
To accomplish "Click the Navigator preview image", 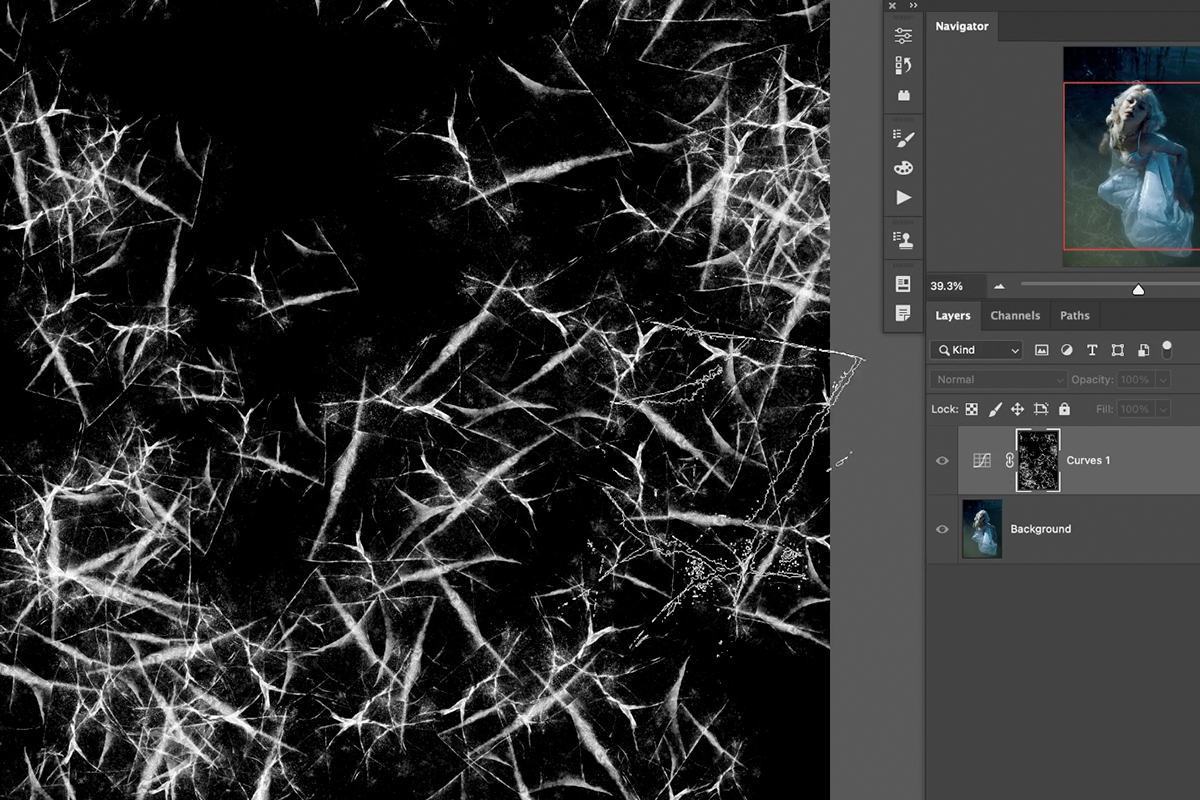I will [1131, 157].
